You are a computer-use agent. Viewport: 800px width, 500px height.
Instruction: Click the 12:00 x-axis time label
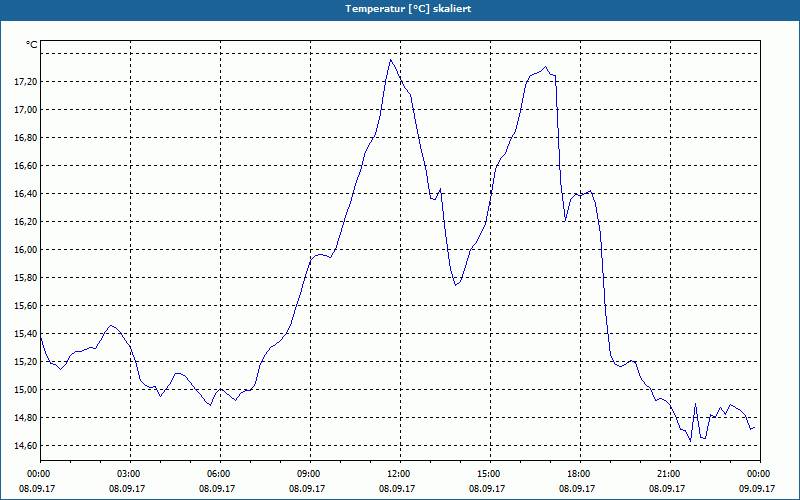click(397, 474)
